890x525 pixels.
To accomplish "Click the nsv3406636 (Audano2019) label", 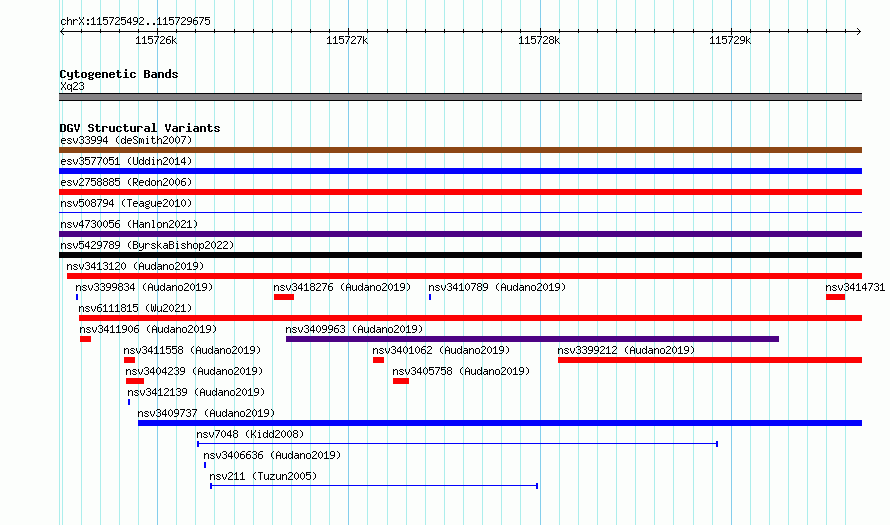I will pyautogui.click(x=272, y=455).
